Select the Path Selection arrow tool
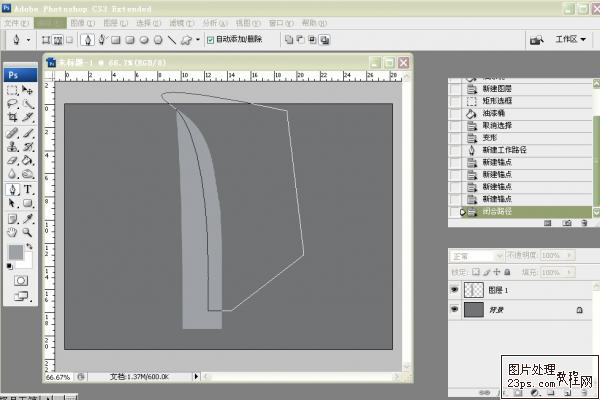Screen dimensions: 600x400 [12, 203]
